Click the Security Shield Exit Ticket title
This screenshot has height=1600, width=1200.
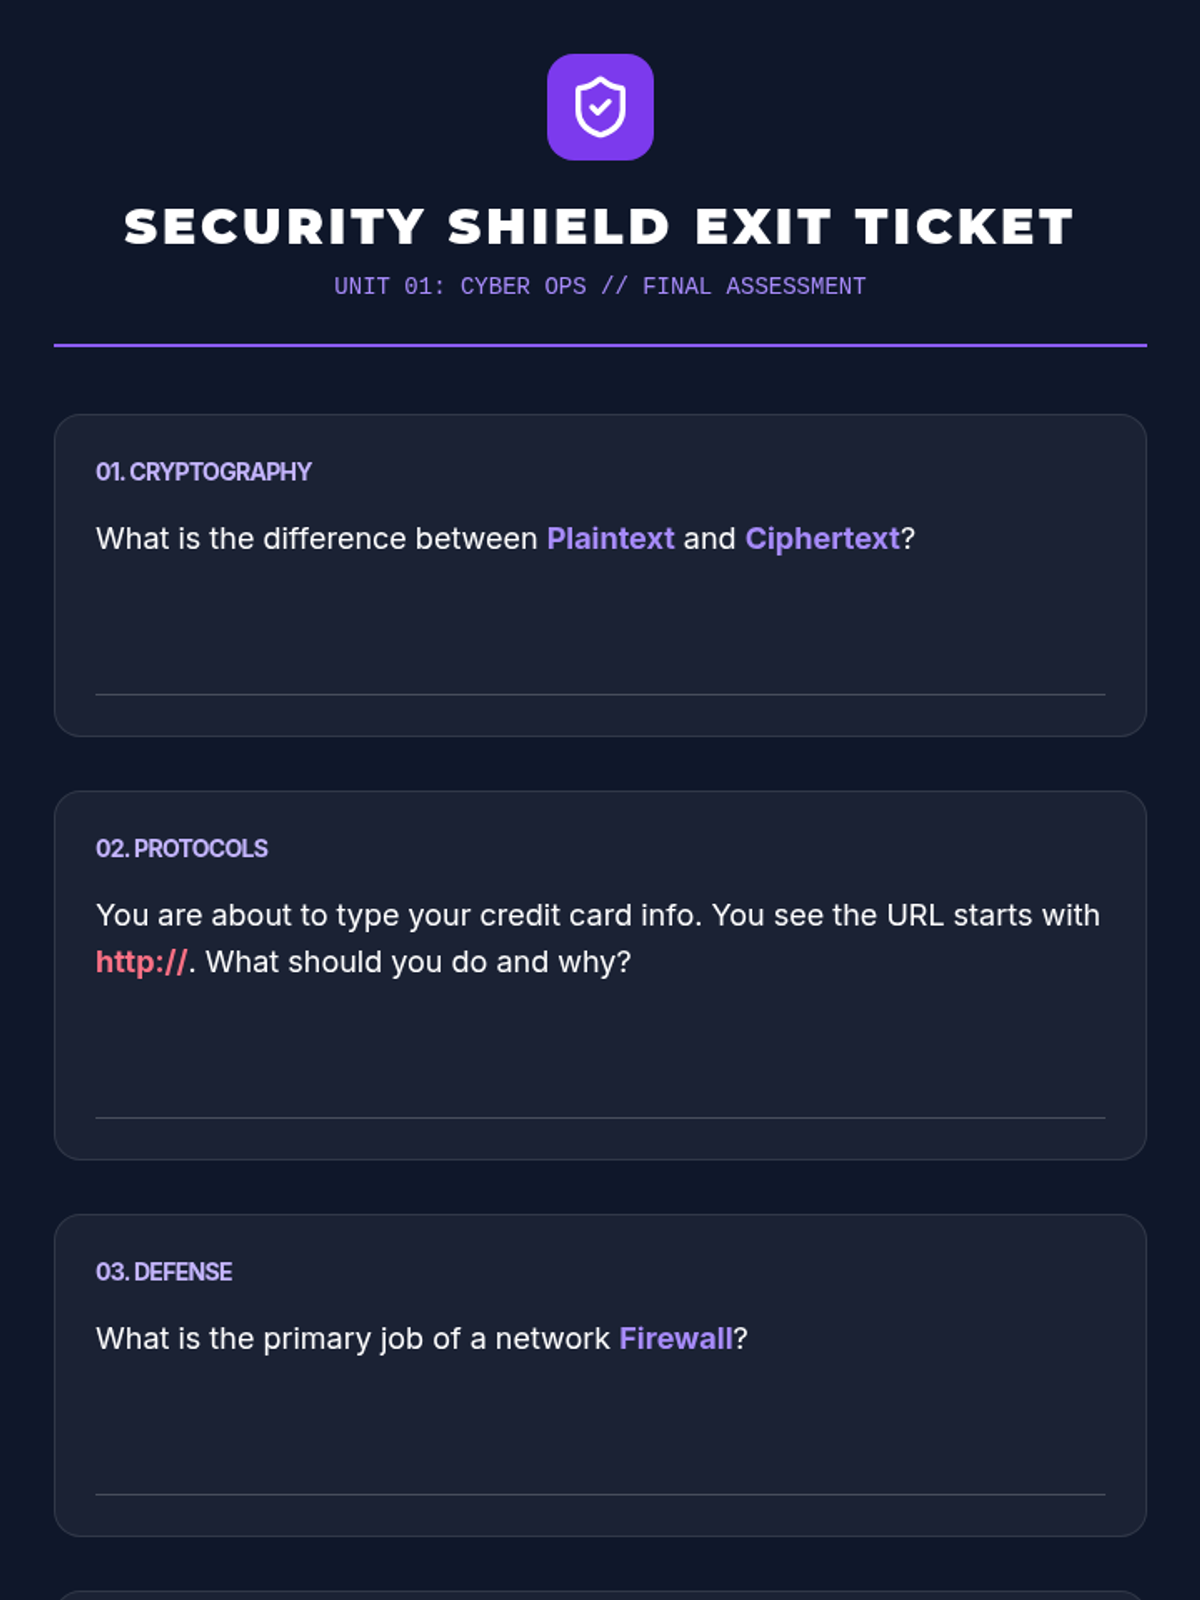(x=600, y=227)
